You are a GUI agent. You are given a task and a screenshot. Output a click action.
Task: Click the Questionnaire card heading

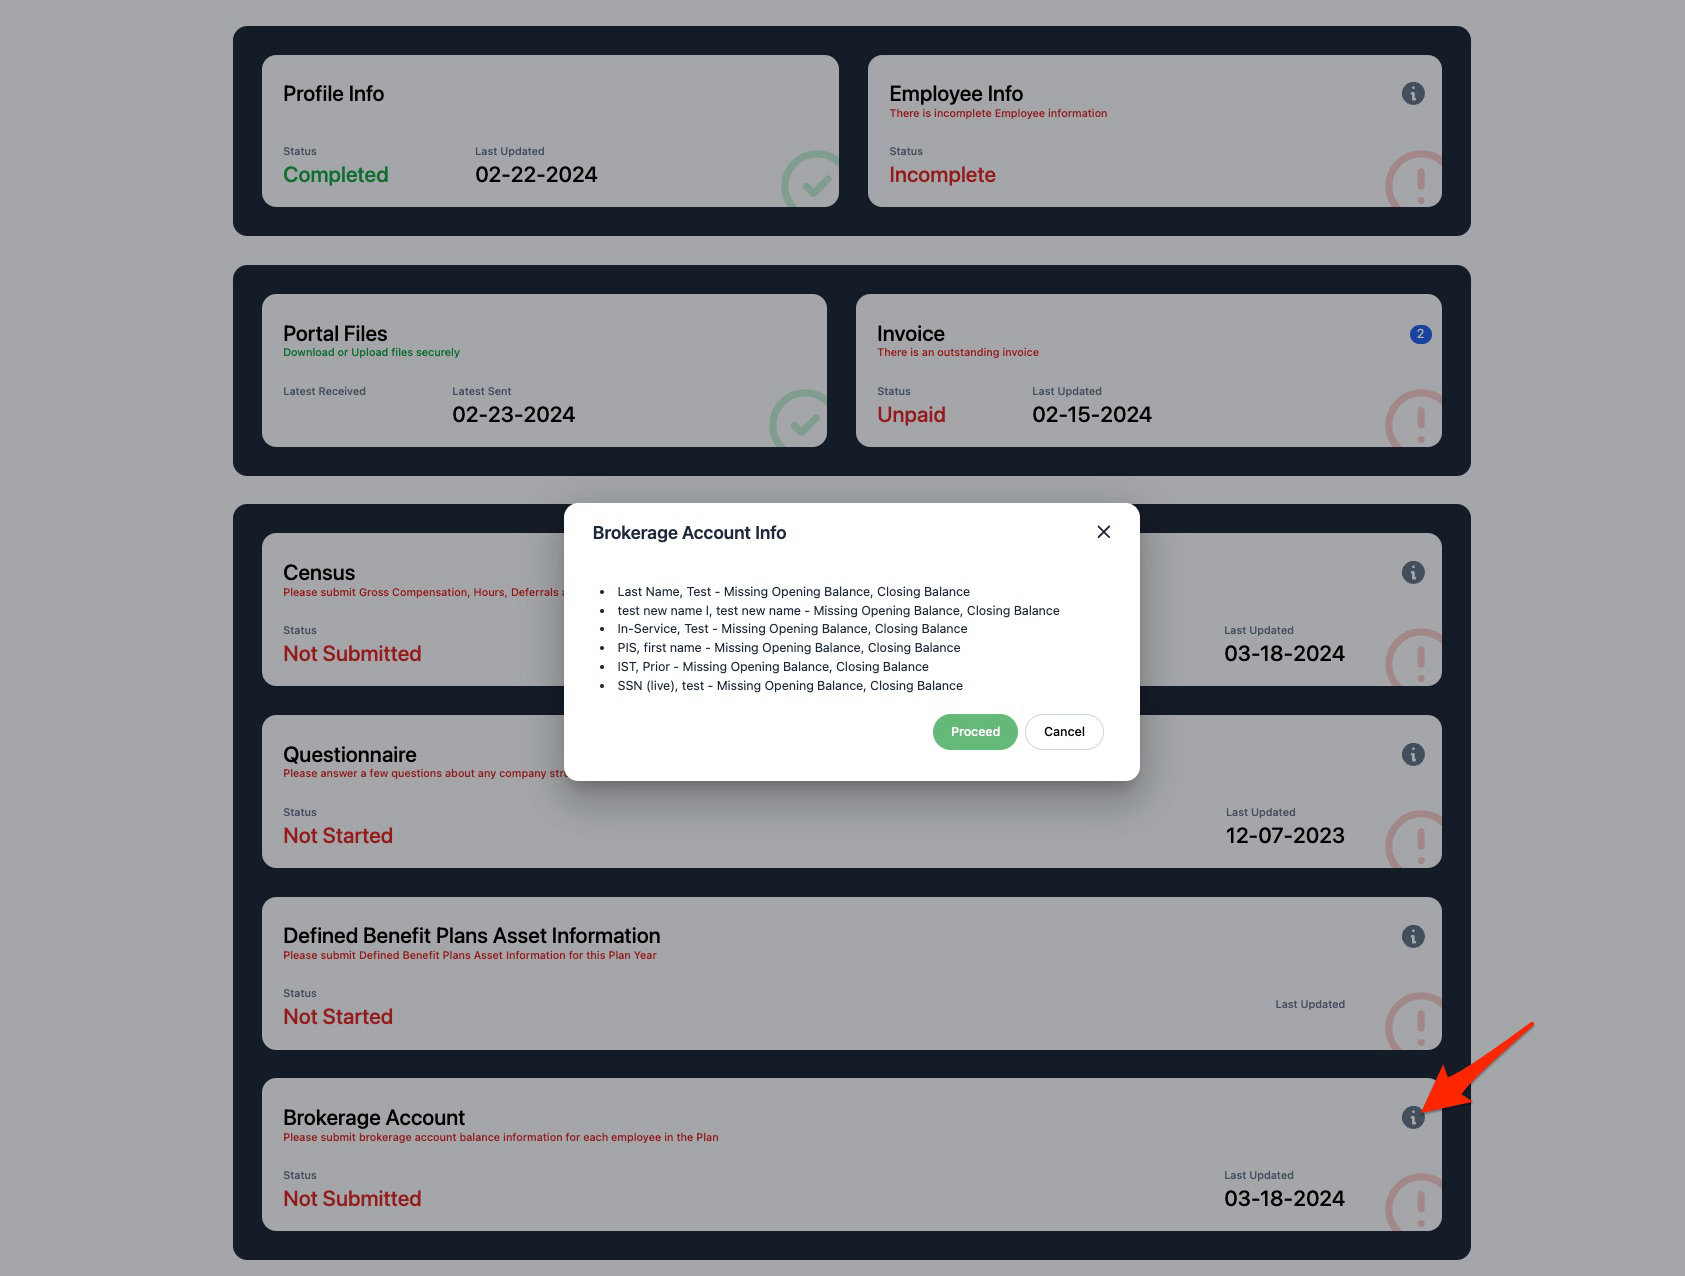pos(349,755)
